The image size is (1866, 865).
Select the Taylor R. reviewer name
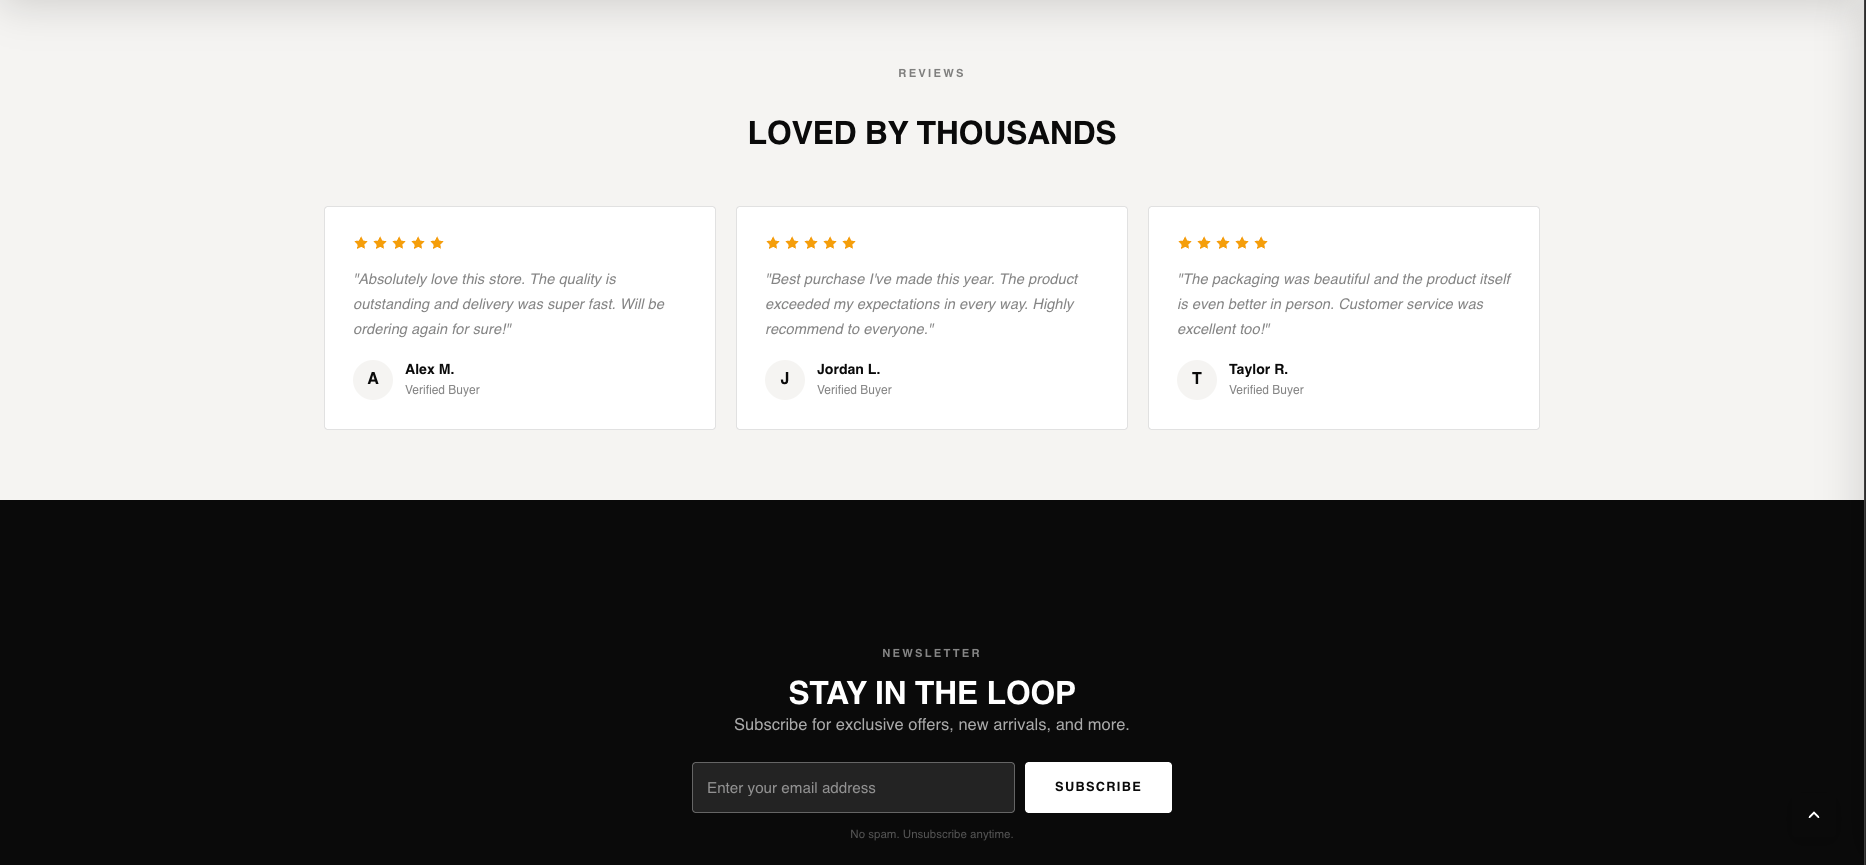1258,369
